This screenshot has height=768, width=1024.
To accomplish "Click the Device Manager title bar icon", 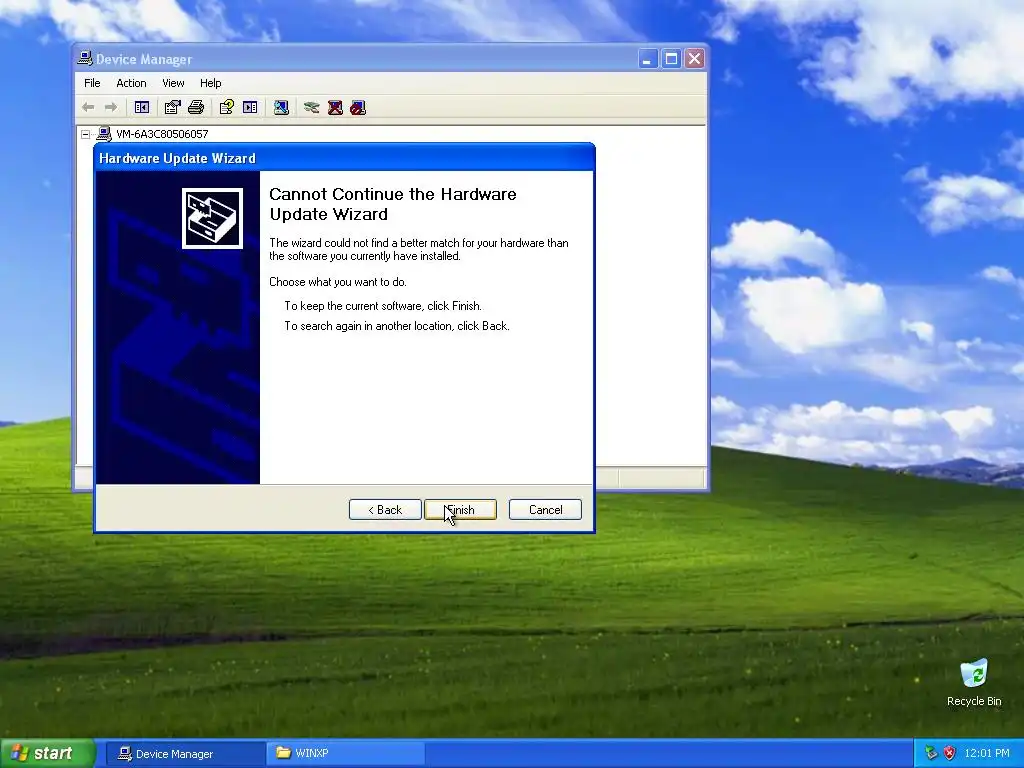I will click(85, 59).
